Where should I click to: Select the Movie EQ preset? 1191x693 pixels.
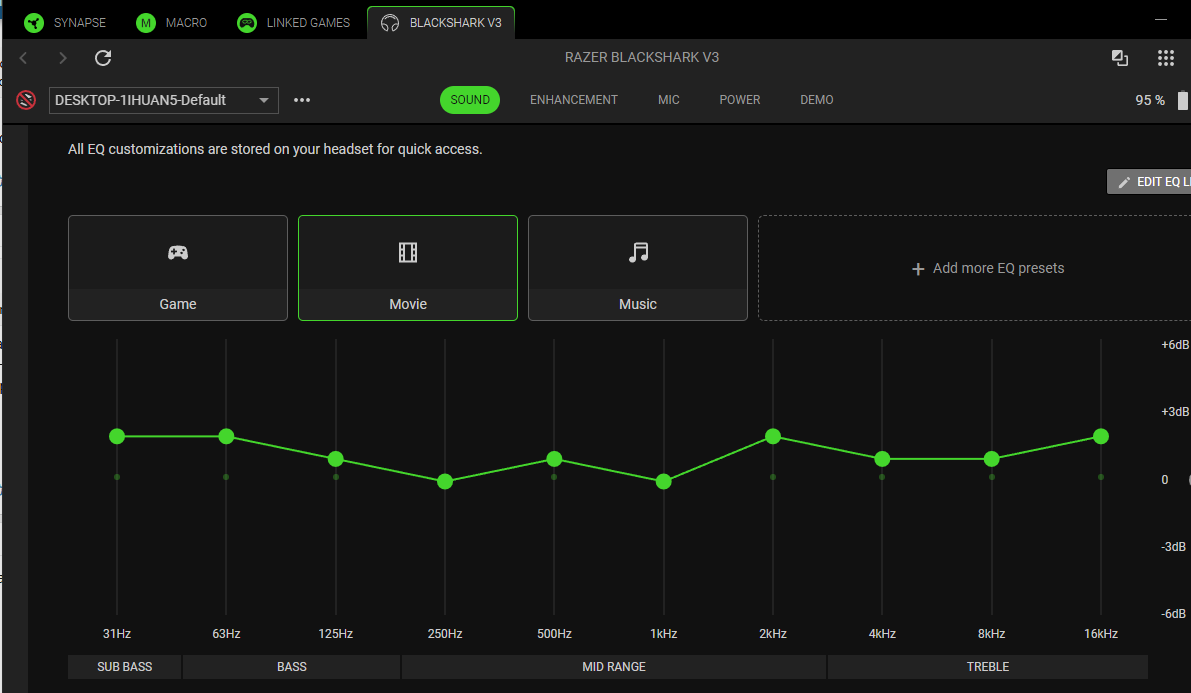(408, 268)
